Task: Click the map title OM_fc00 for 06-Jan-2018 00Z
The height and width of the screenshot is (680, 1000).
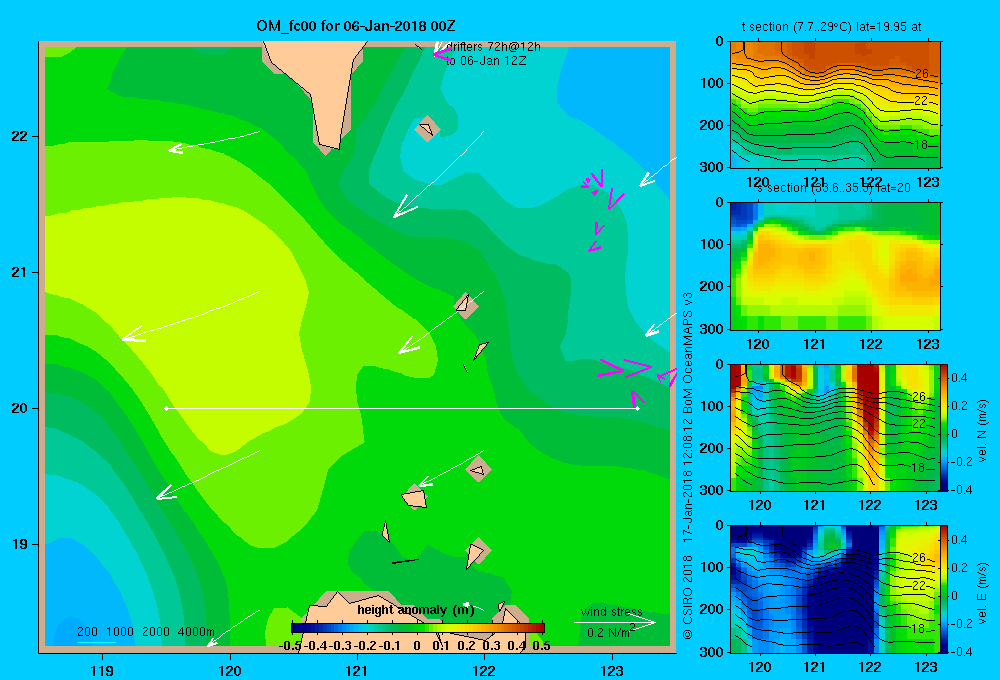Action: pos(356,26)
